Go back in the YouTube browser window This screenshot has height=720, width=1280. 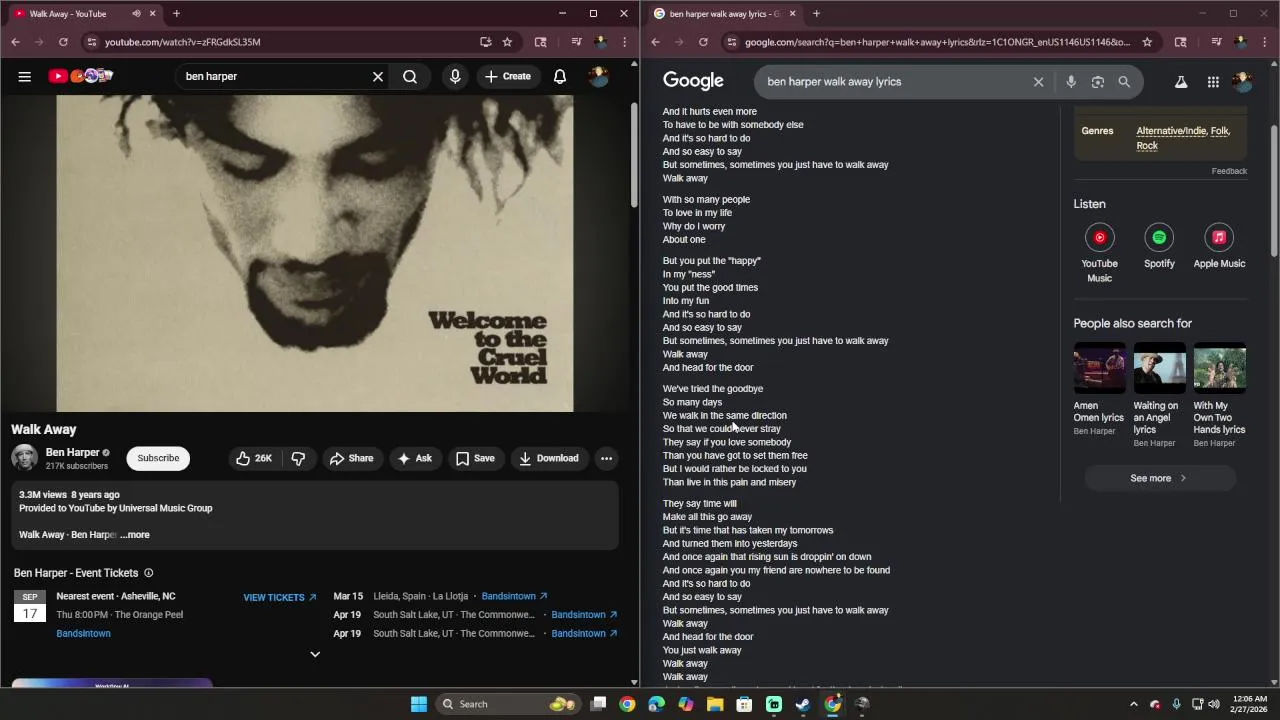pos(15,42)
